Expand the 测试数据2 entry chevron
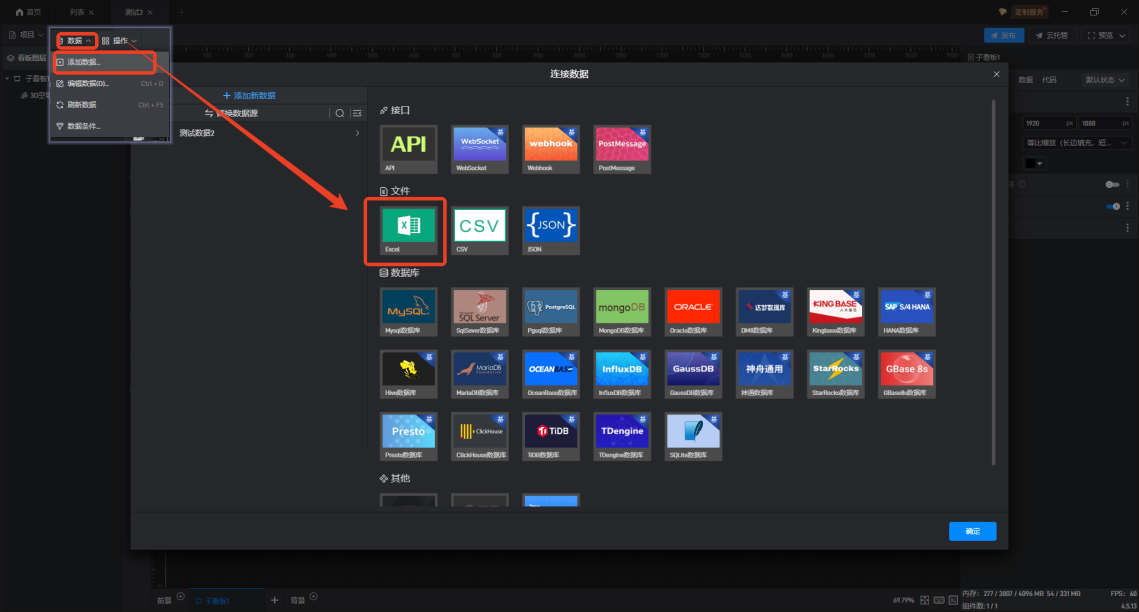 click(x=357, y=133)
